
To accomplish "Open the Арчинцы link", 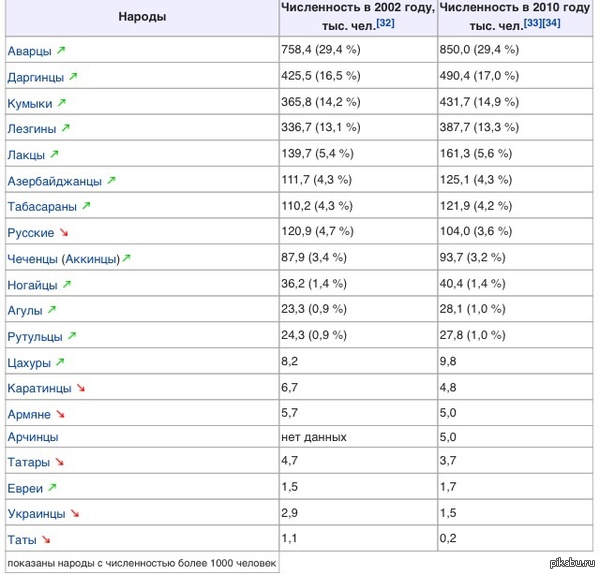I will coord(35,437).
